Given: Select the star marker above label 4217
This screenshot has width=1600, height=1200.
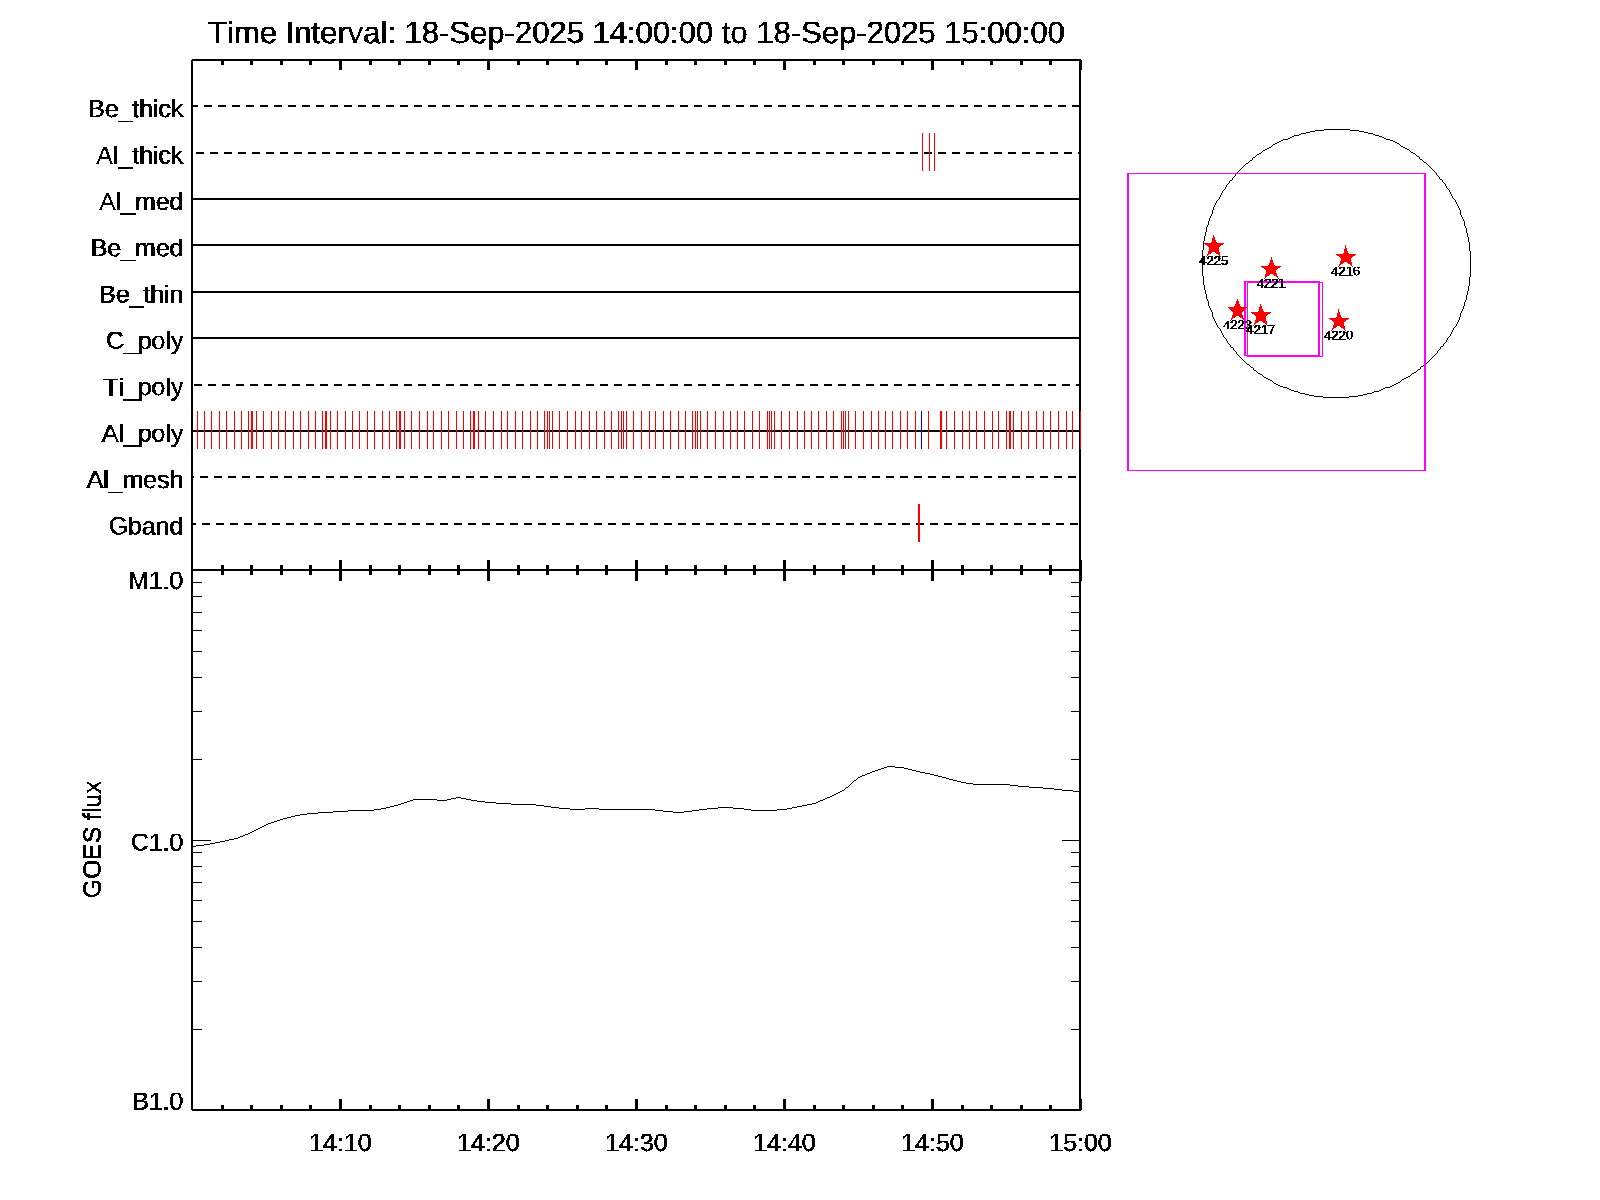Looking at the screenshot, I should point(1261,315).
